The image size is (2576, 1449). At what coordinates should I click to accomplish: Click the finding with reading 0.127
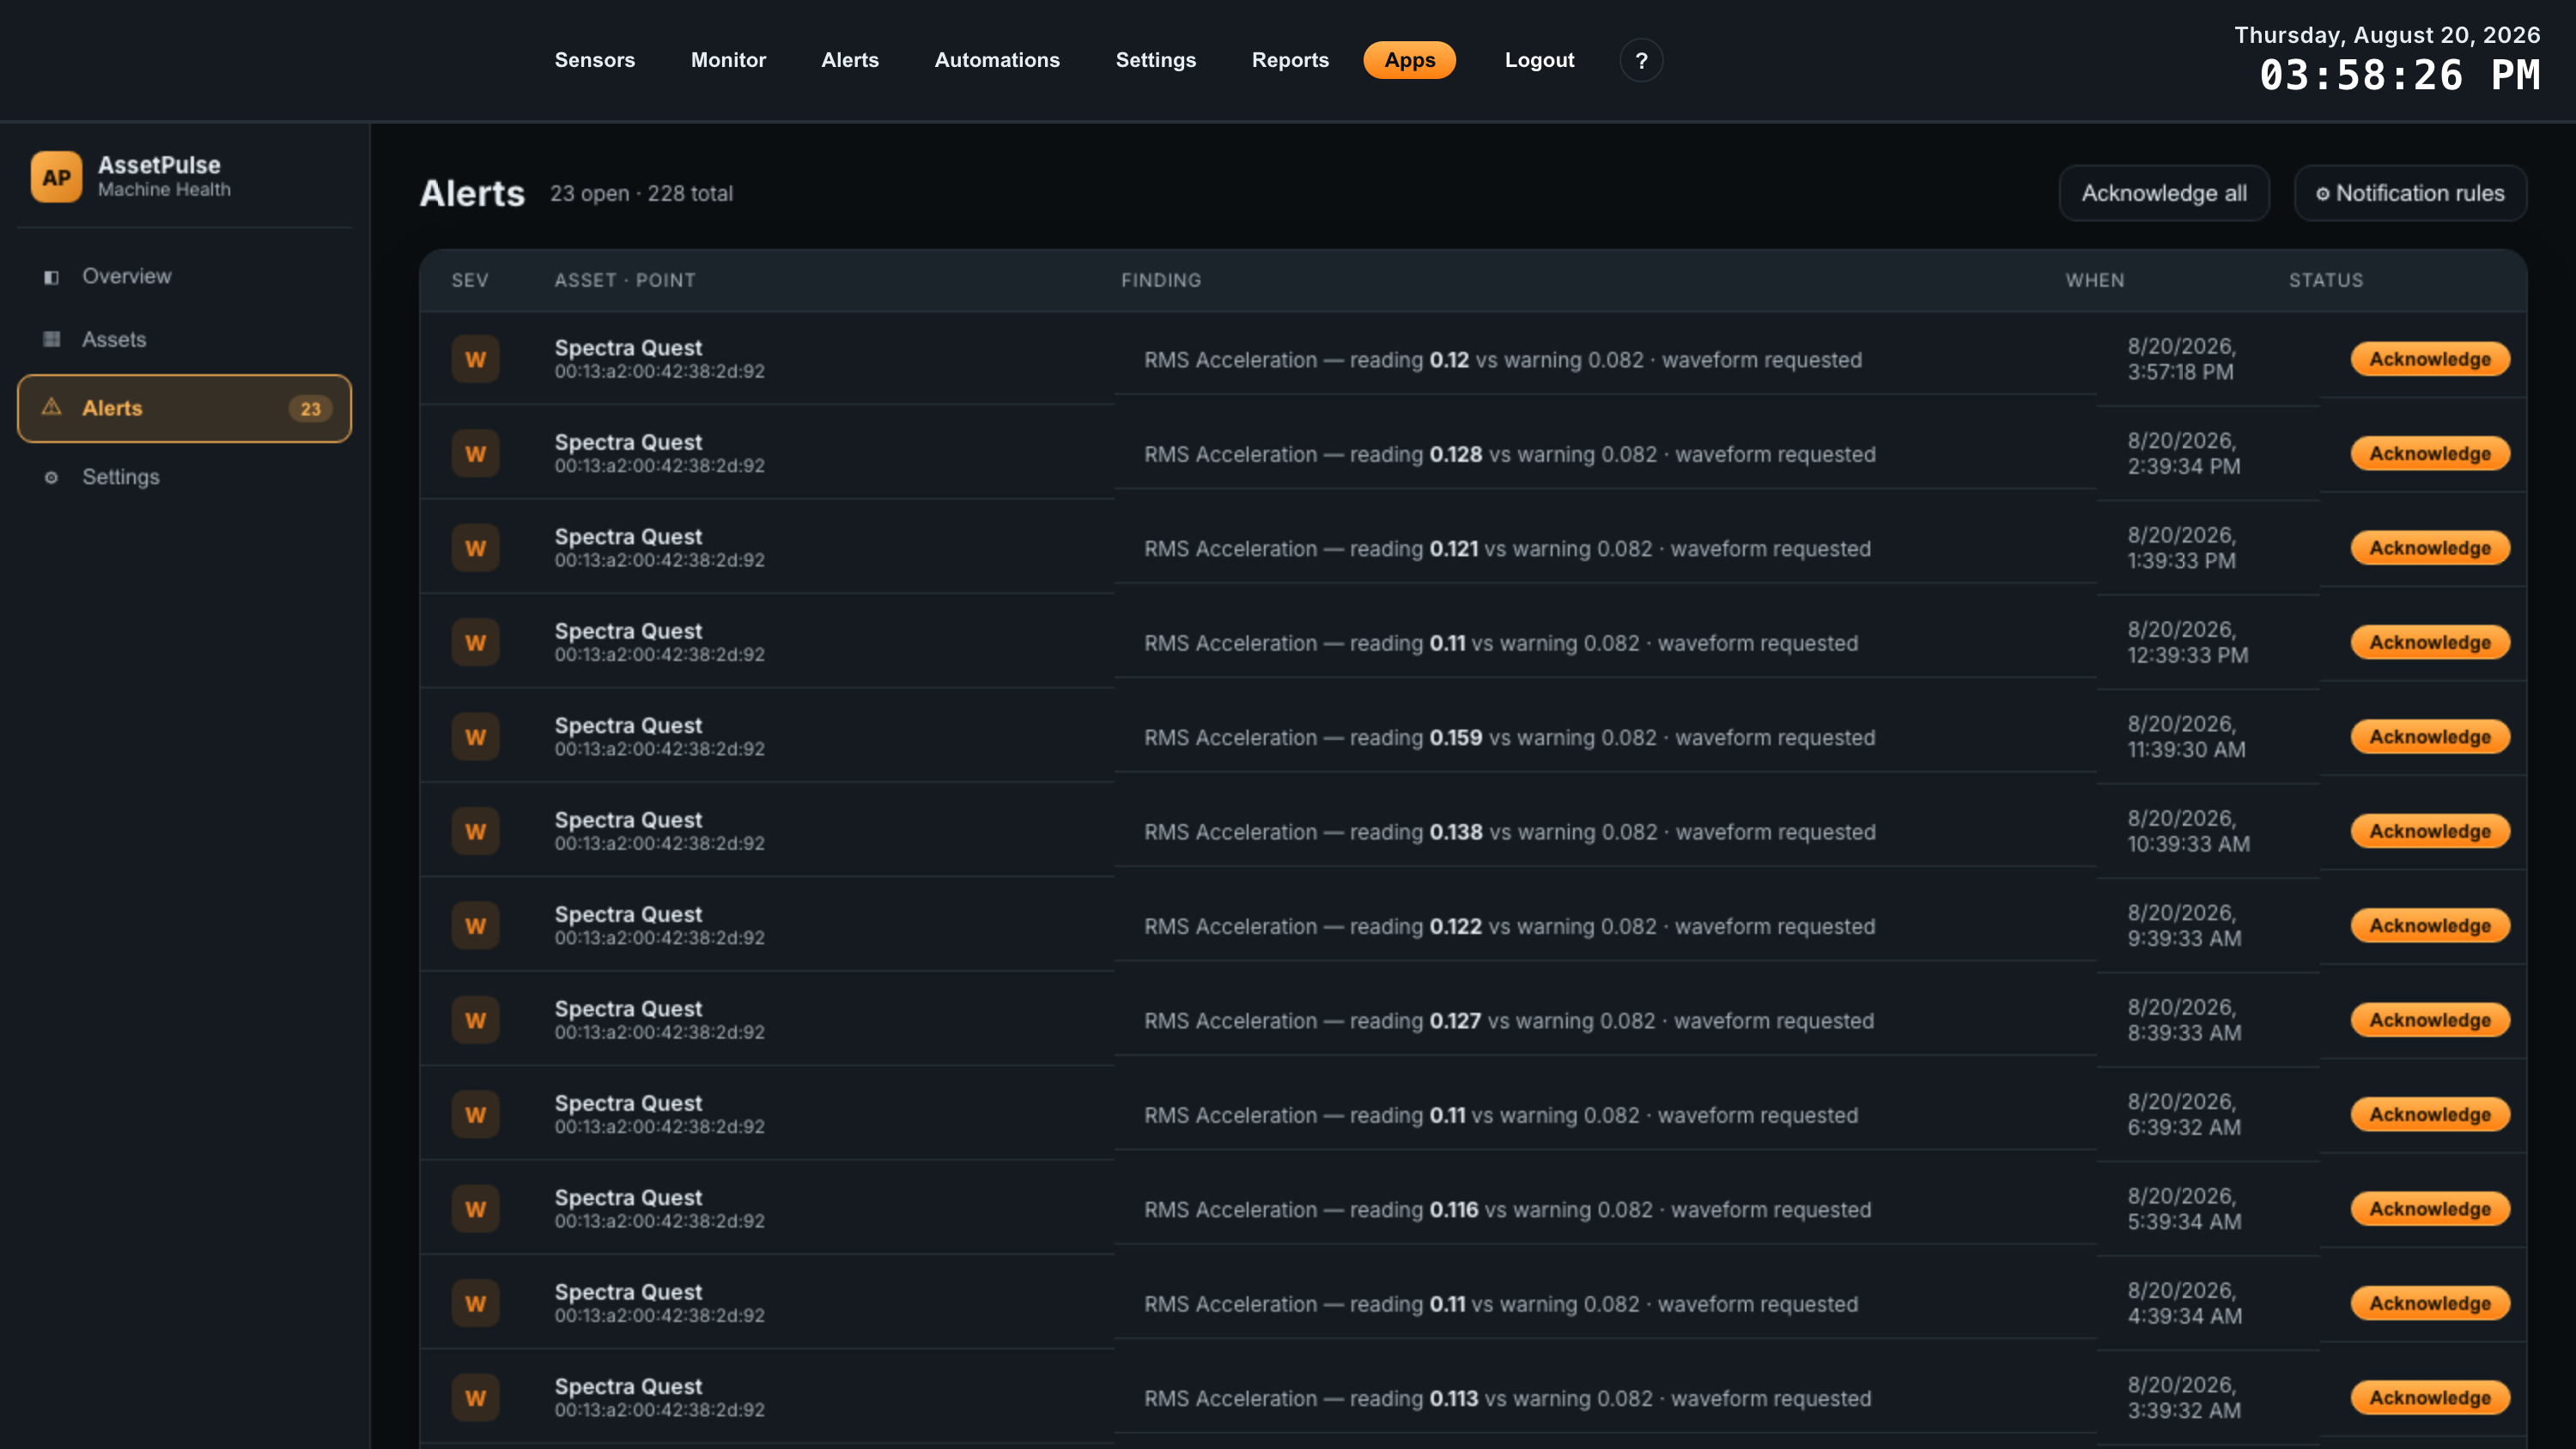1509,1021
